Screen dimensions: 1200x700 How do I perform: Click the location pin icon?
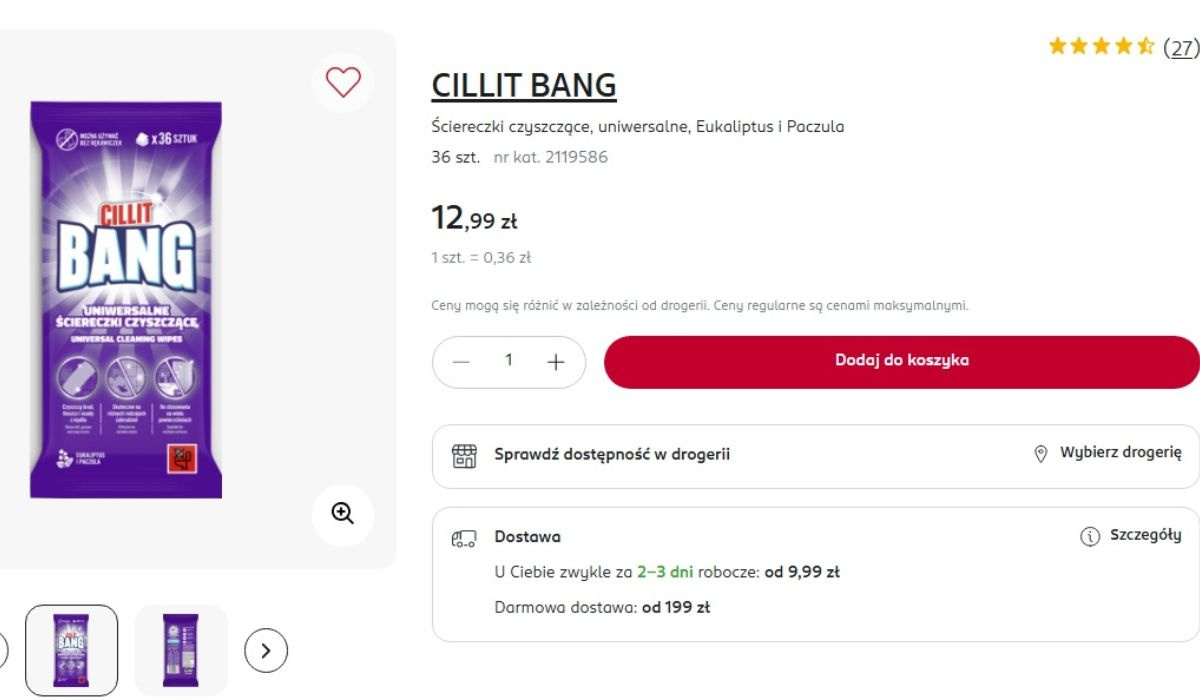(x=1040, y=454)
